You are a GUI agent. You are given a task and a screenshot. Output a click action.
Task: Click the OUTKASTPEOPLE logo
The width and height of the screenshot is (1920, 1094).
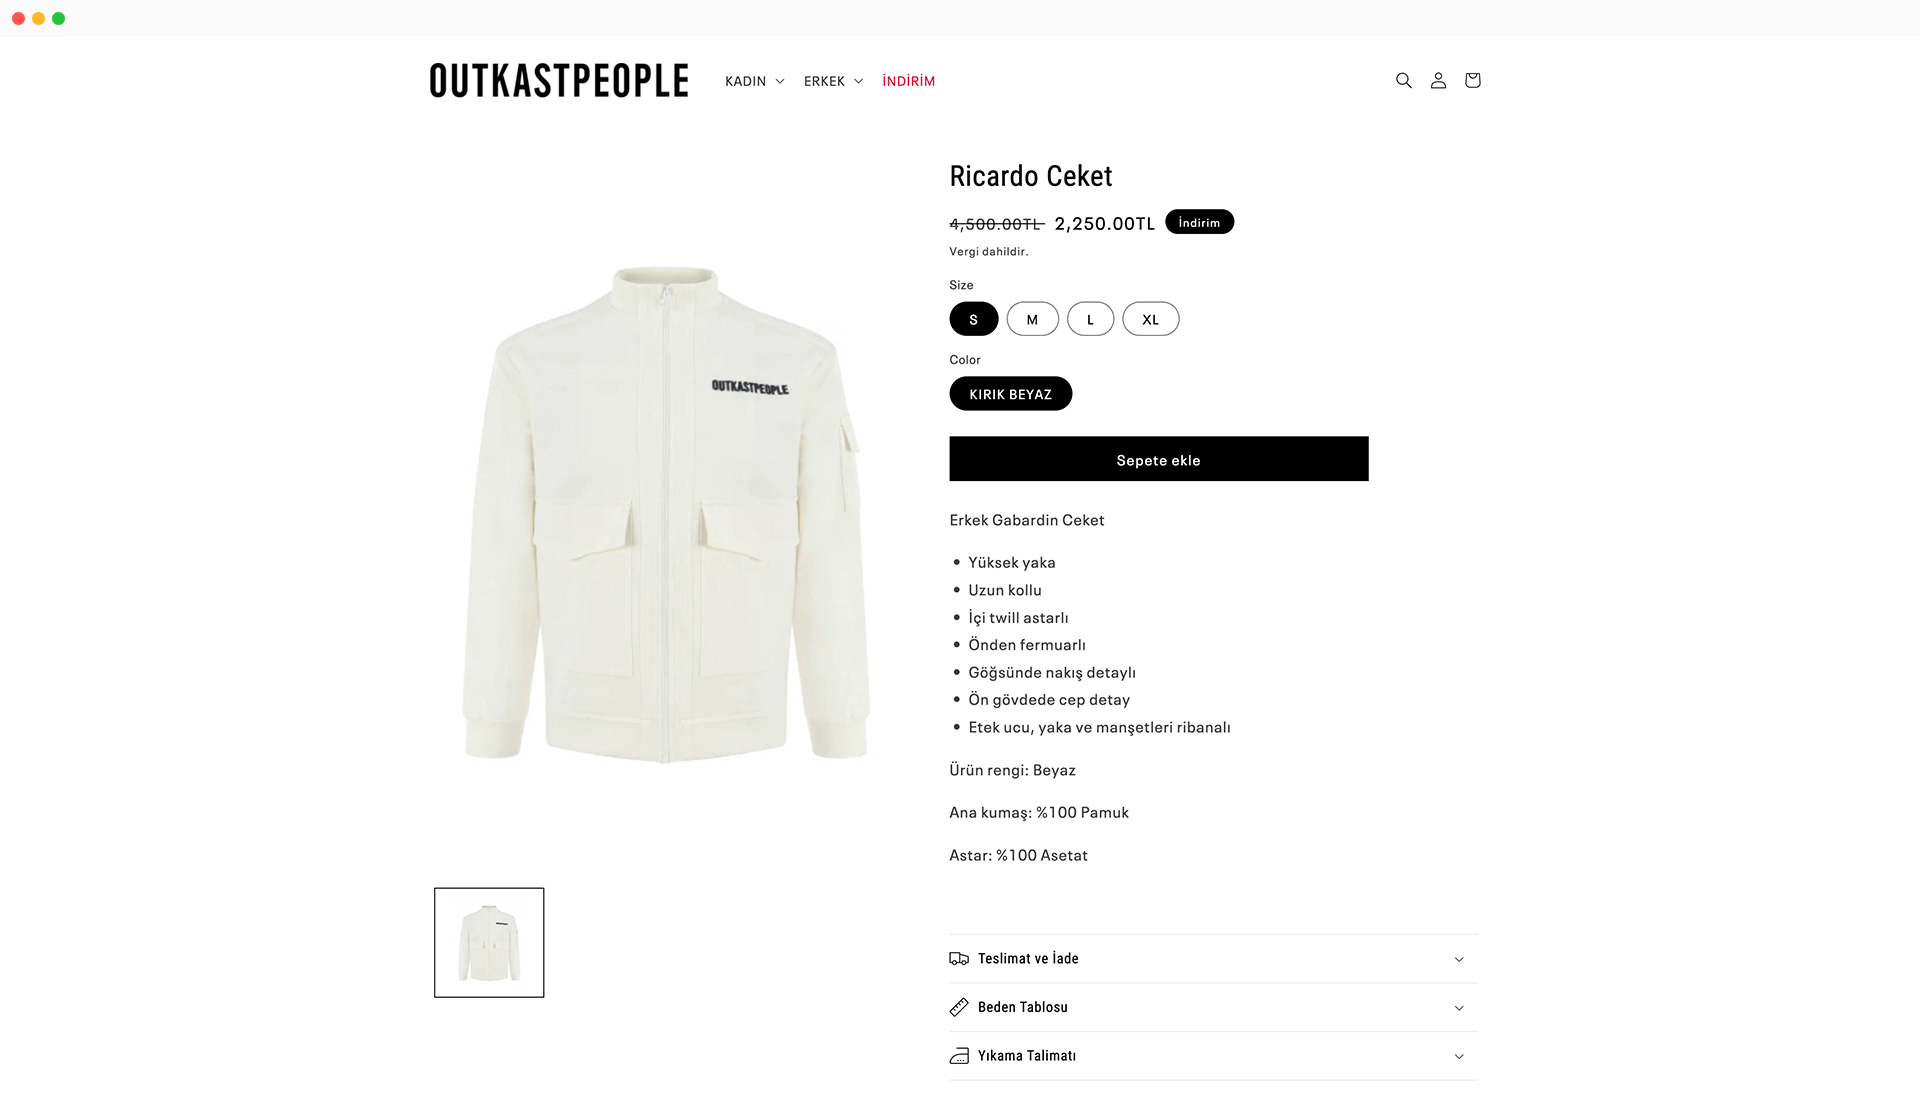pyautogui.click(x=559, y=81)
